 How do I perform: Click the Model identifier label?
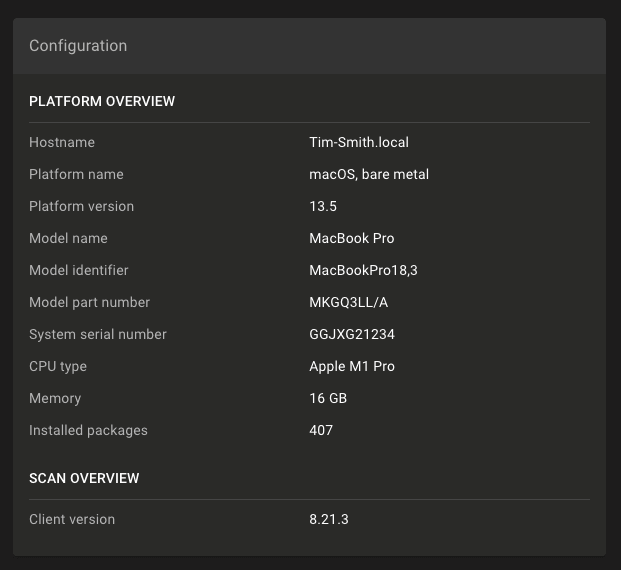coord(78,270)
